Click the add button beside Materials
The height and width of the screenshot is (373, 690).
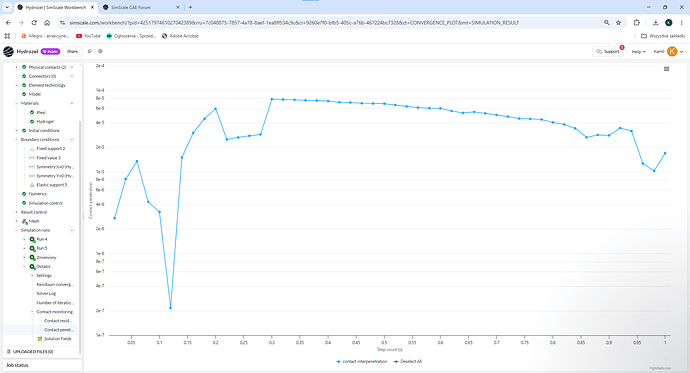coord(72,103)
